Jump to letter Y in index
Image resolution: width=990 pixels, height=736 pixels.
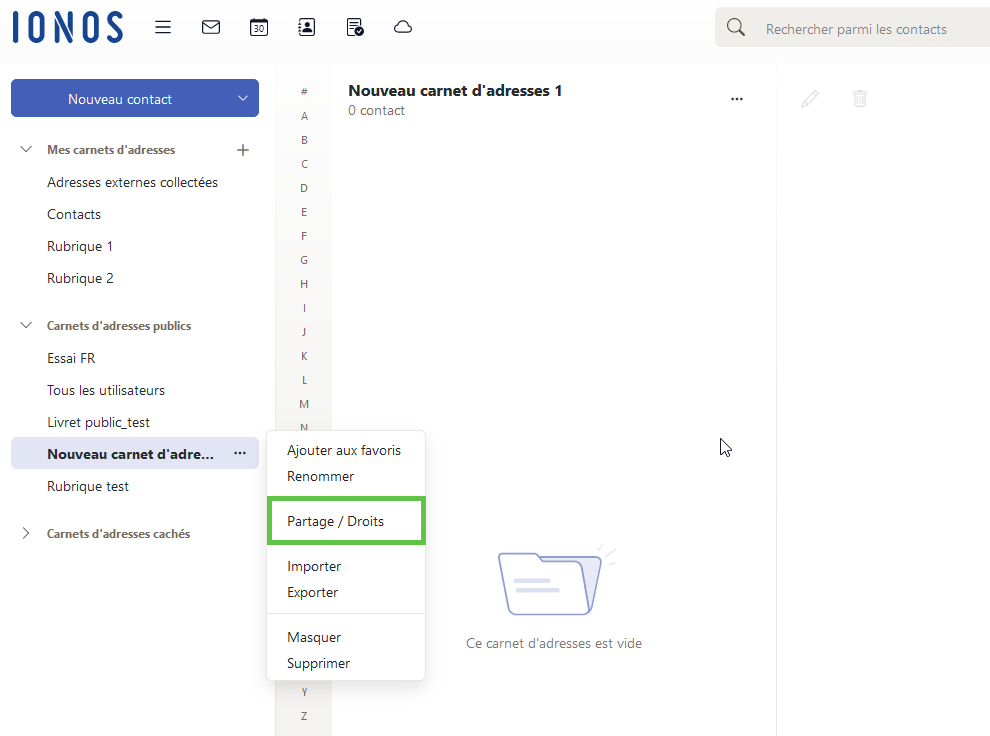(x=304, y=692)
